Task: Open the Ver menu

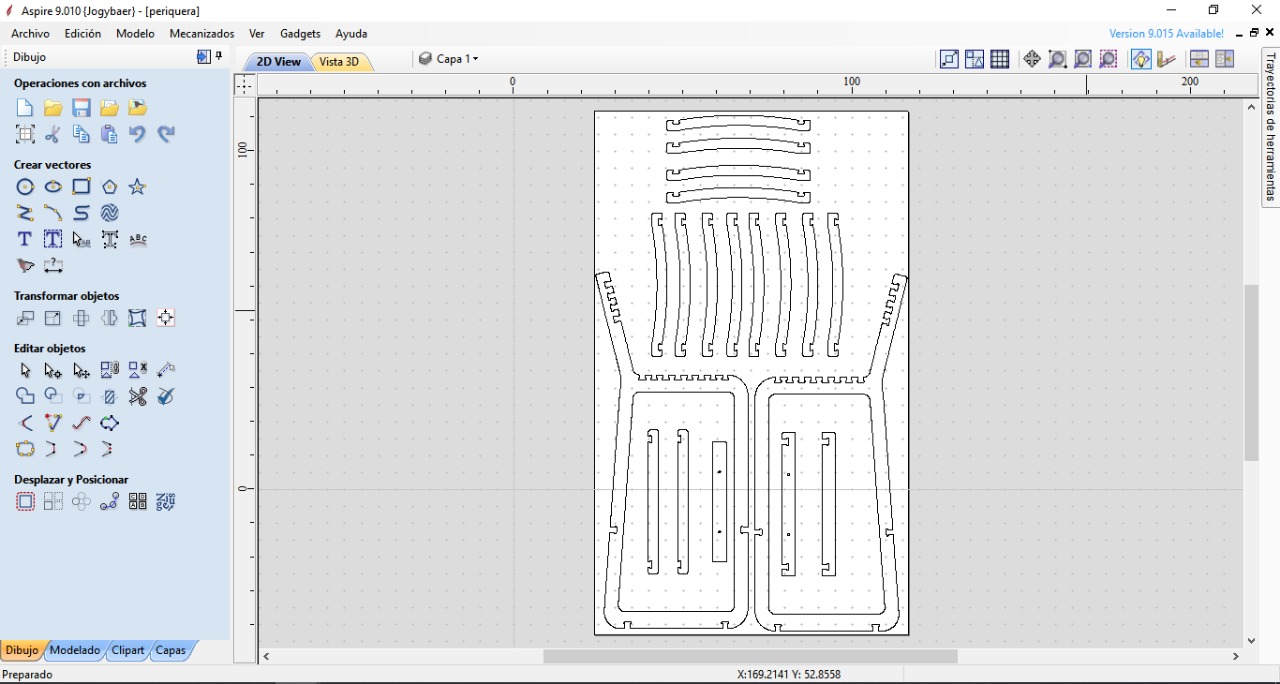Action: pyautogui.click(x=257, y=33)
